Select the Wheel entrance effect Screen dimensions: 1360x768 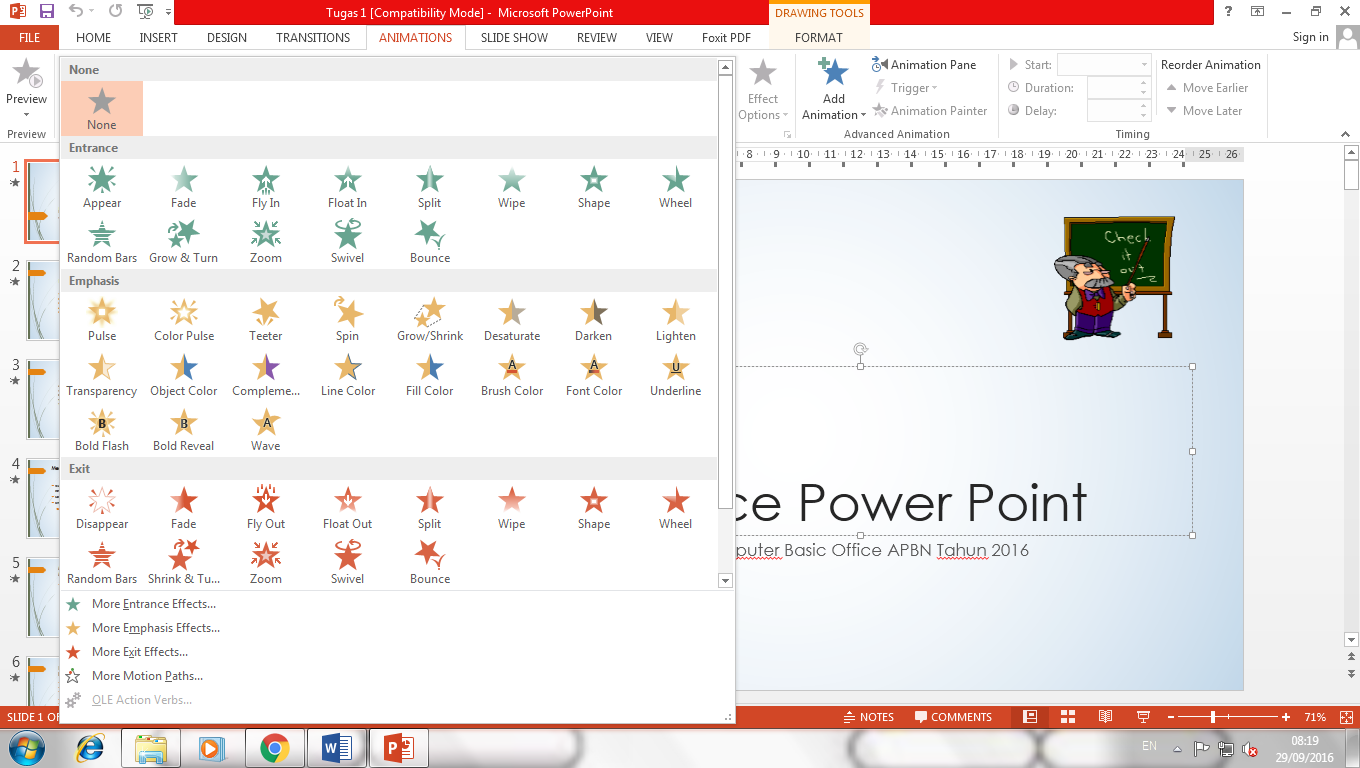(675, 185)
